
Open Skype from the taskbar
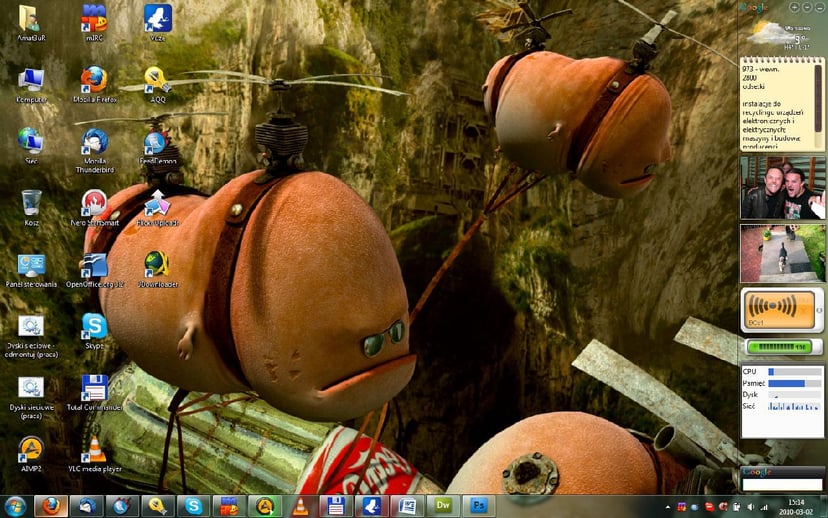click(x=194, y=506)
